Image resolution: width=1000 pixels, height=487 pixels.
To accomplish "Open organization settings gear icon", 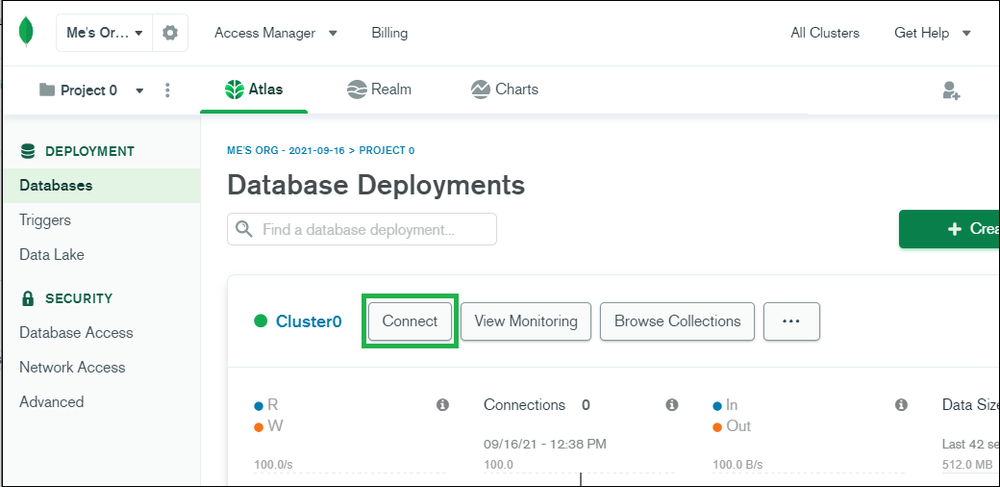I will [170, 33].
